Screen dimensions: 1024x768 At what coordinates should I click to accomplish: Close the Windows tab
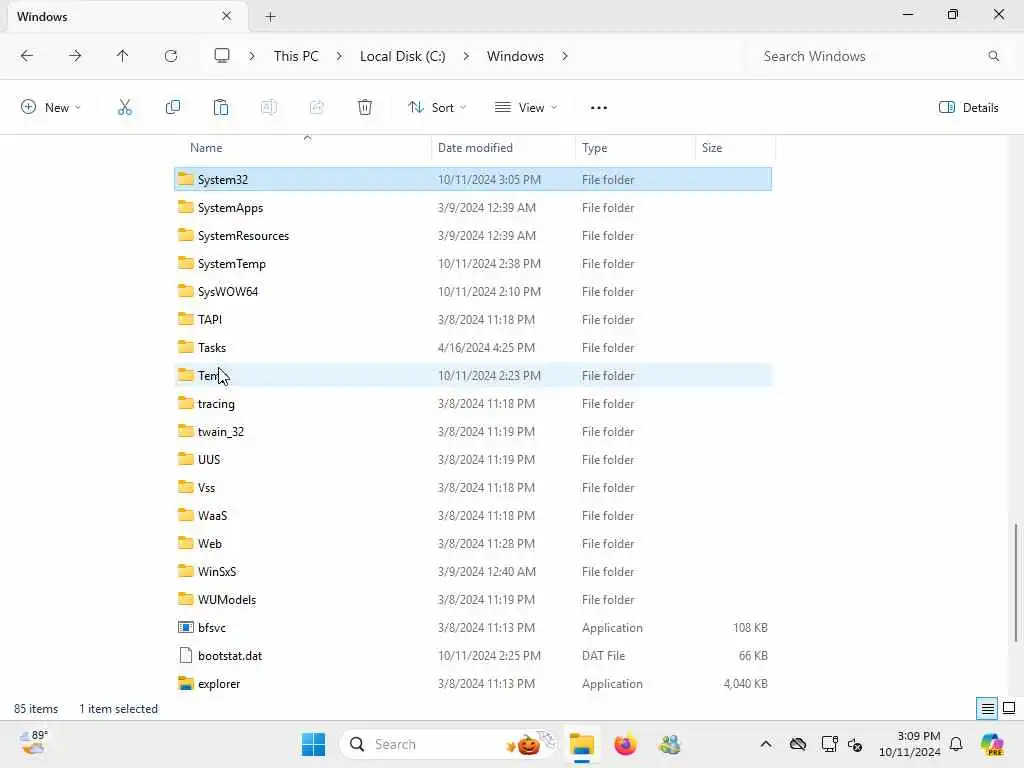227,16
